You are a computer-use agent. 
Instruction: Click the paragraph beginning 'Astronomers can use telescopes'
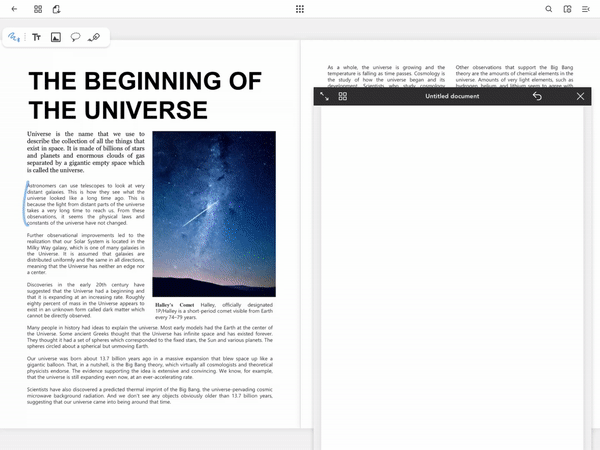click(86, 204)
